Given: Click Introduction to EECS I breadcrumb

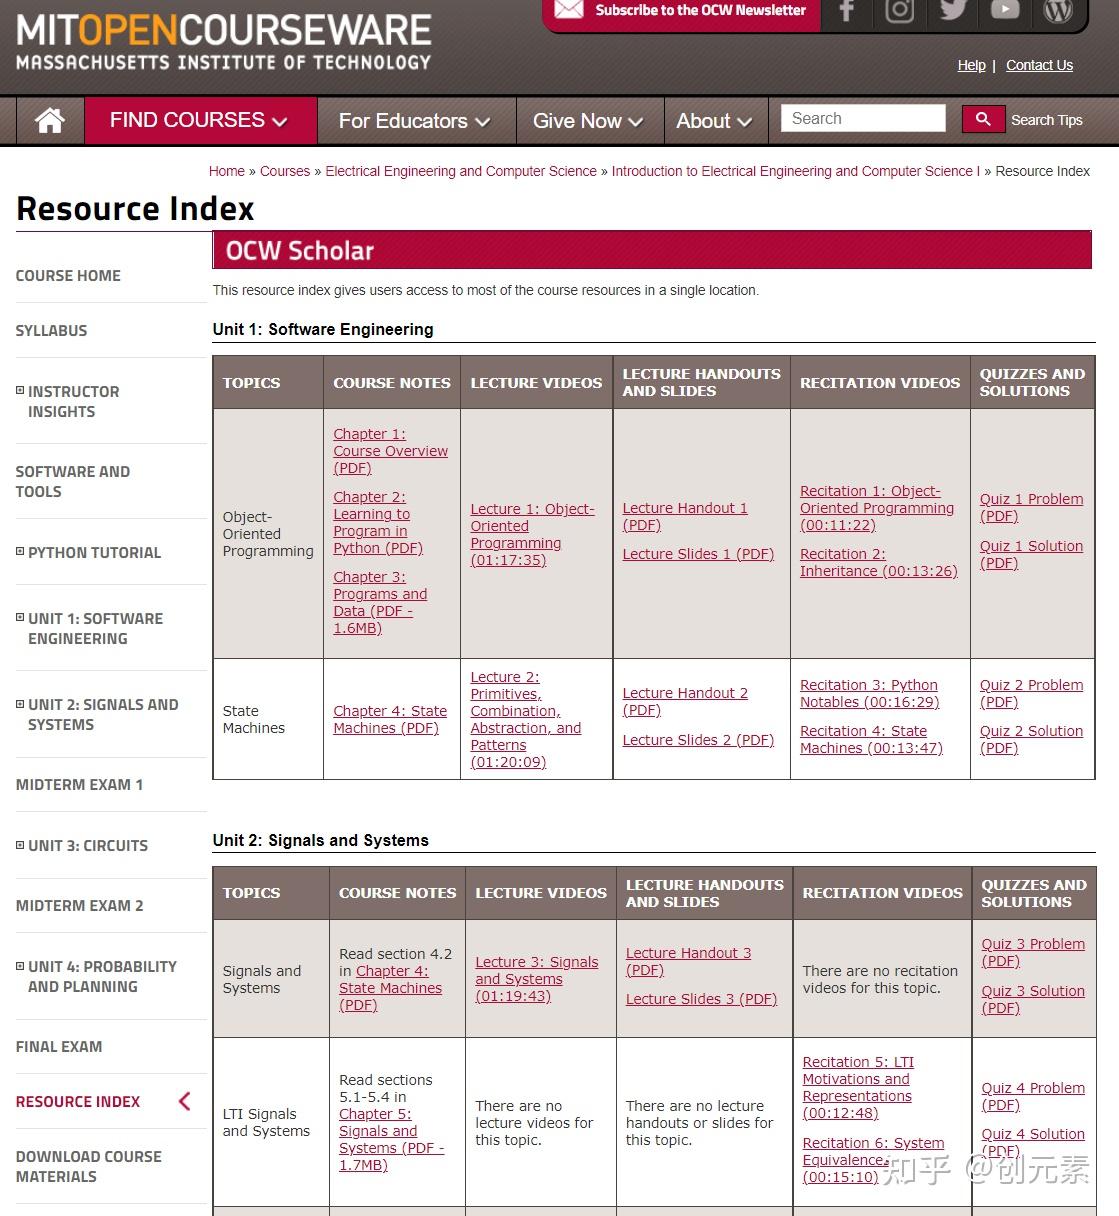Looking at the screenshot, I should click(x=796, y=171).
